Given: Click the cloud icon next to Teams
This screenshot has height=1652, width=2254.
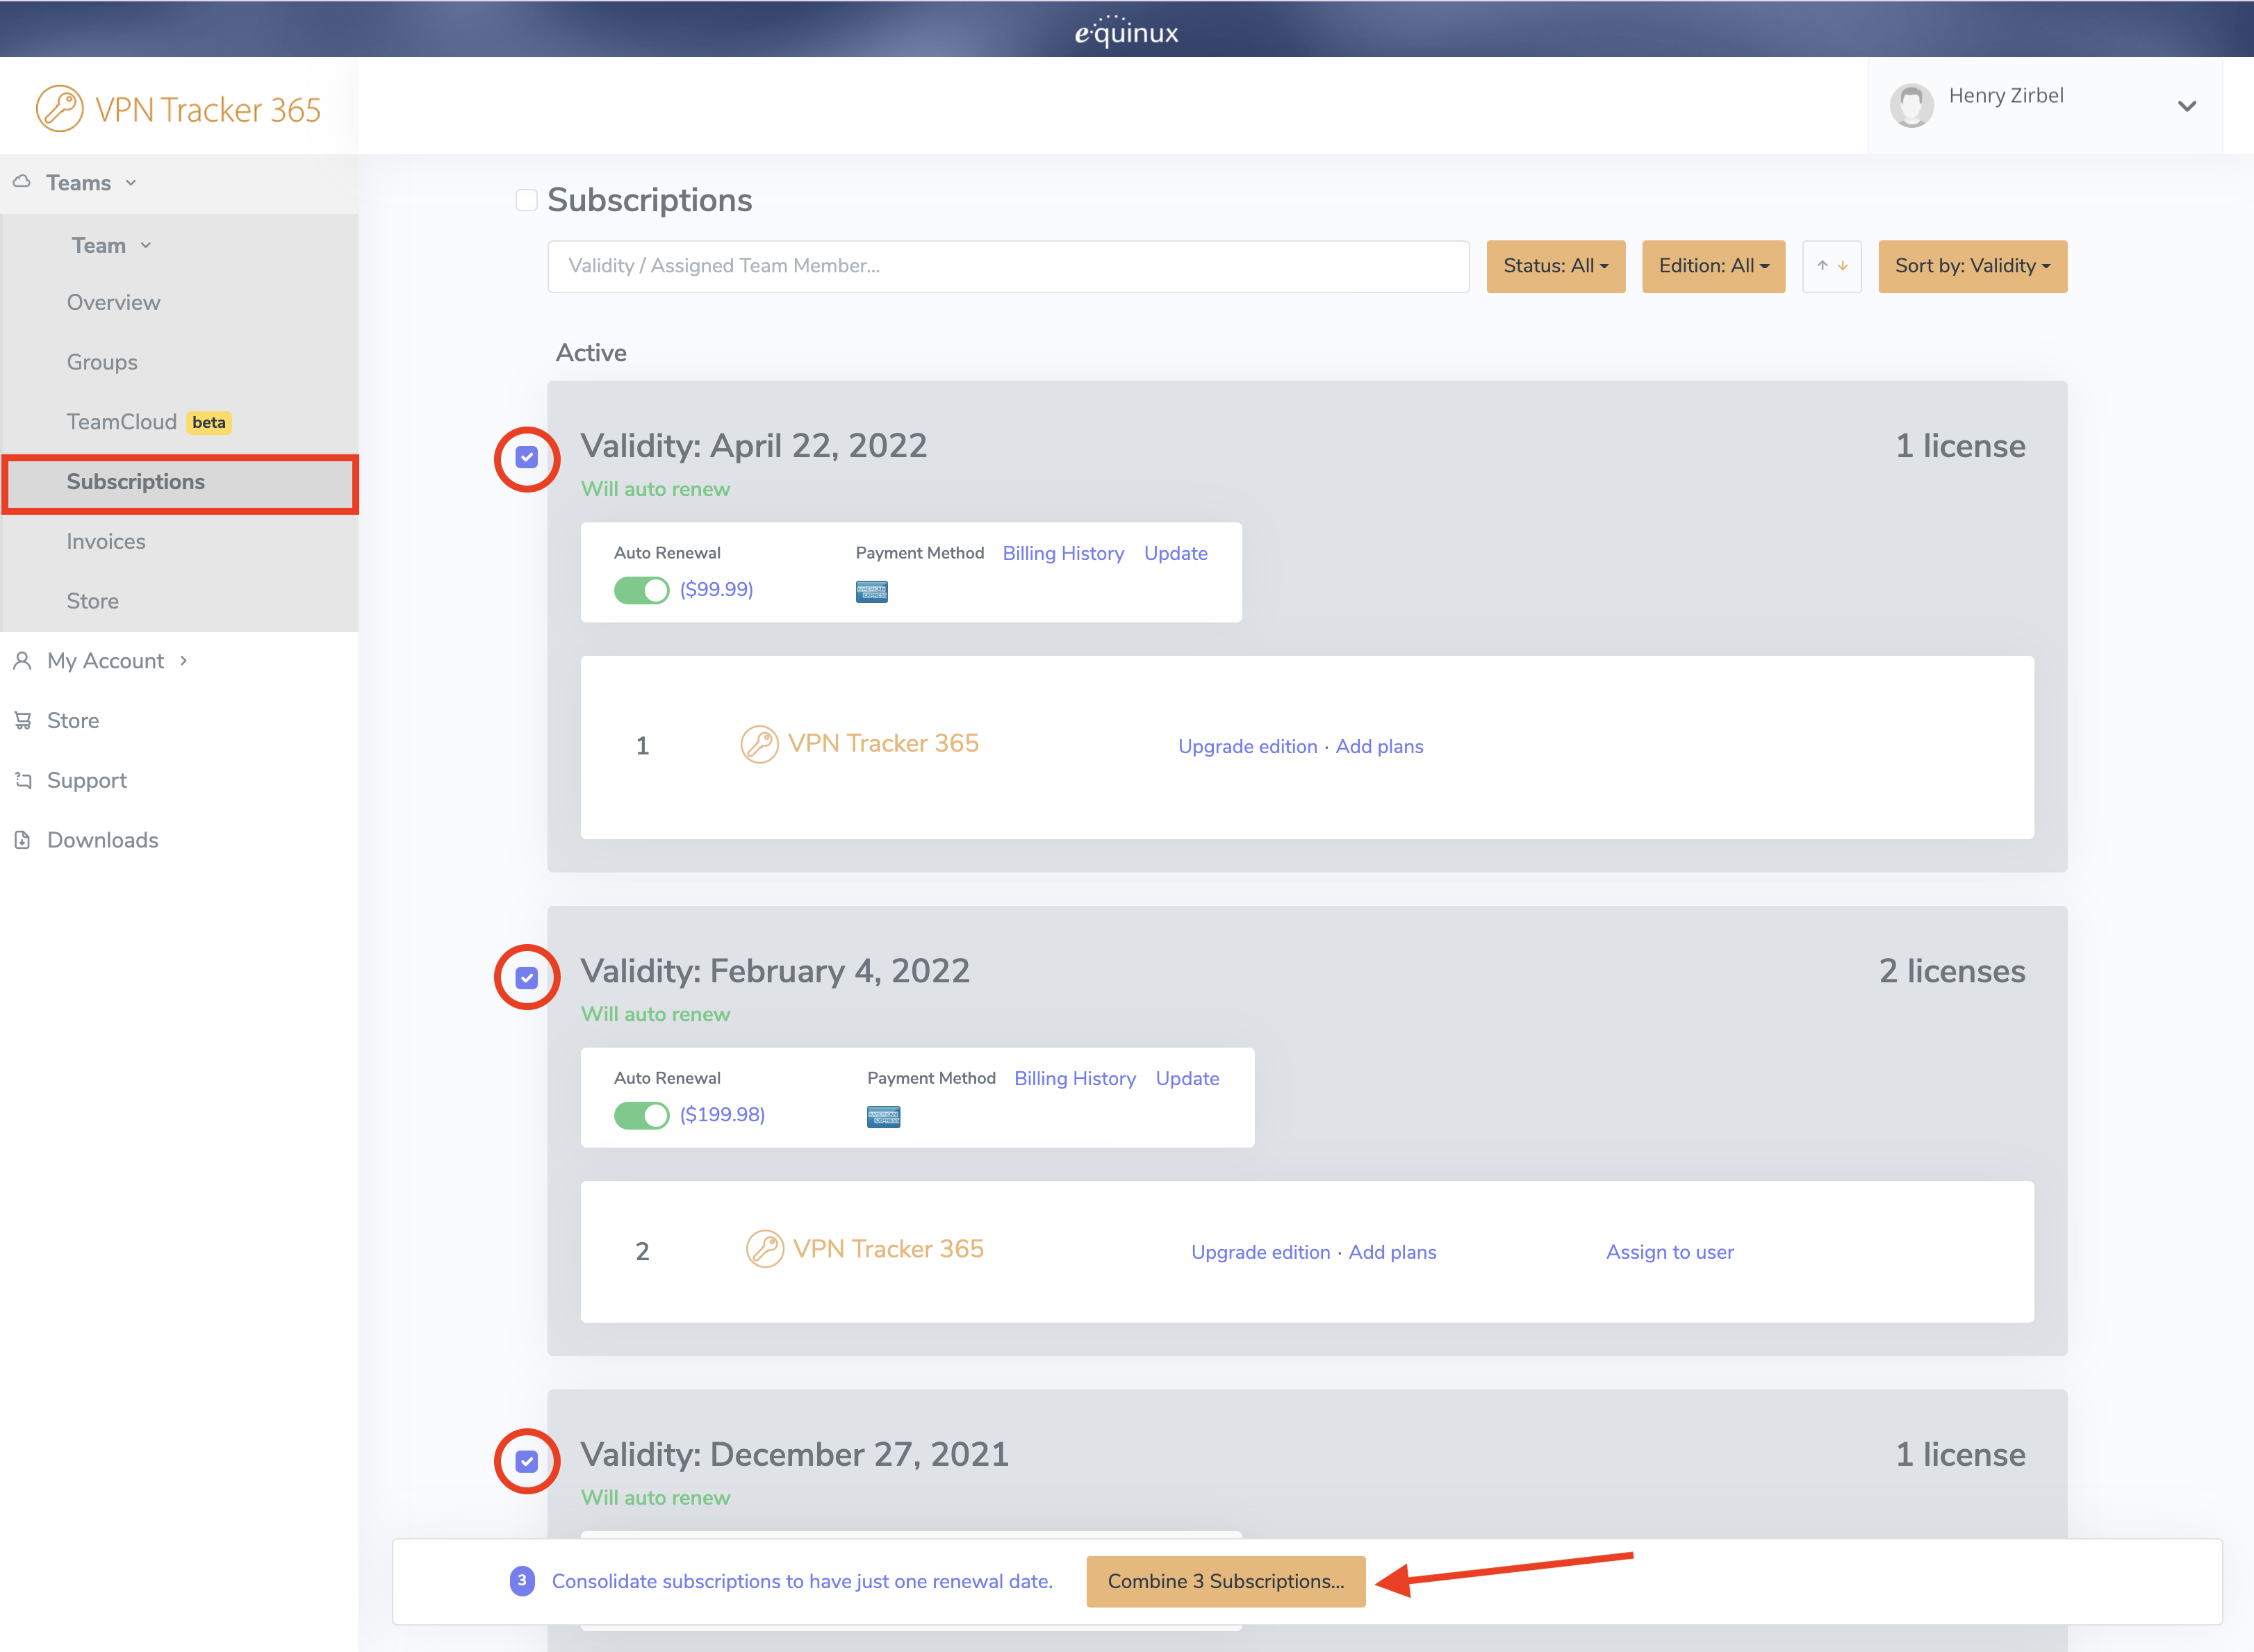Looking at the screenshot, I should click(22, 182).
